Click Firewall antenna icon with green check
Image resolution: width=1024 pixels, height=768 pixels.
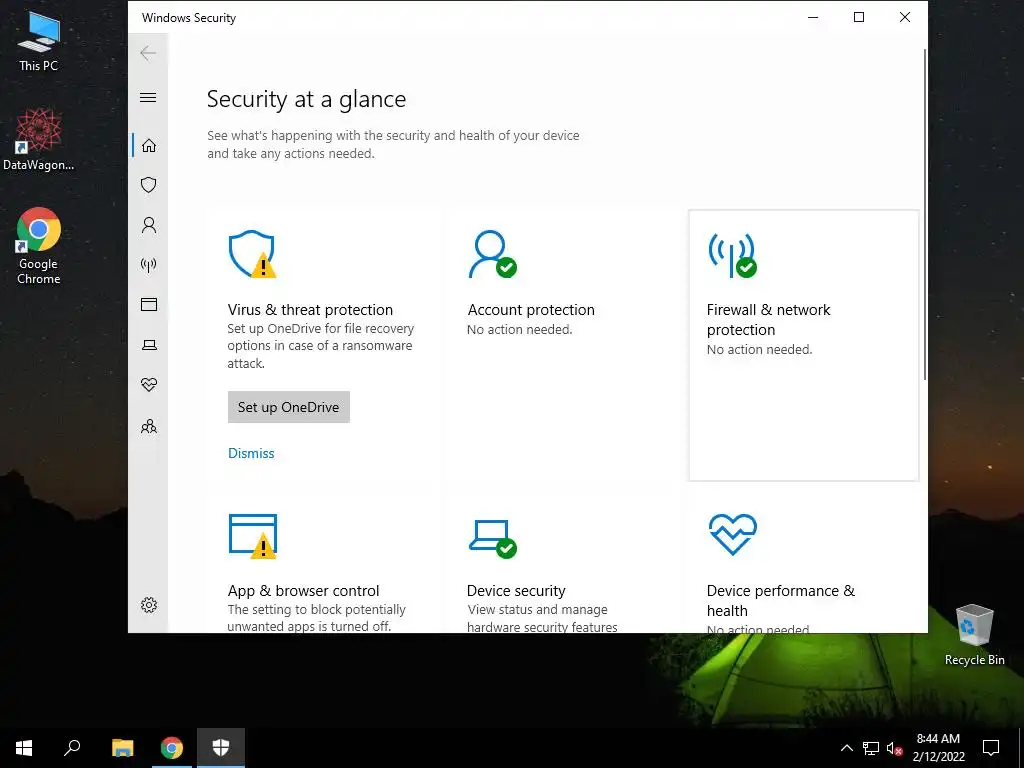pyautogui.click(x=732, y=255)
